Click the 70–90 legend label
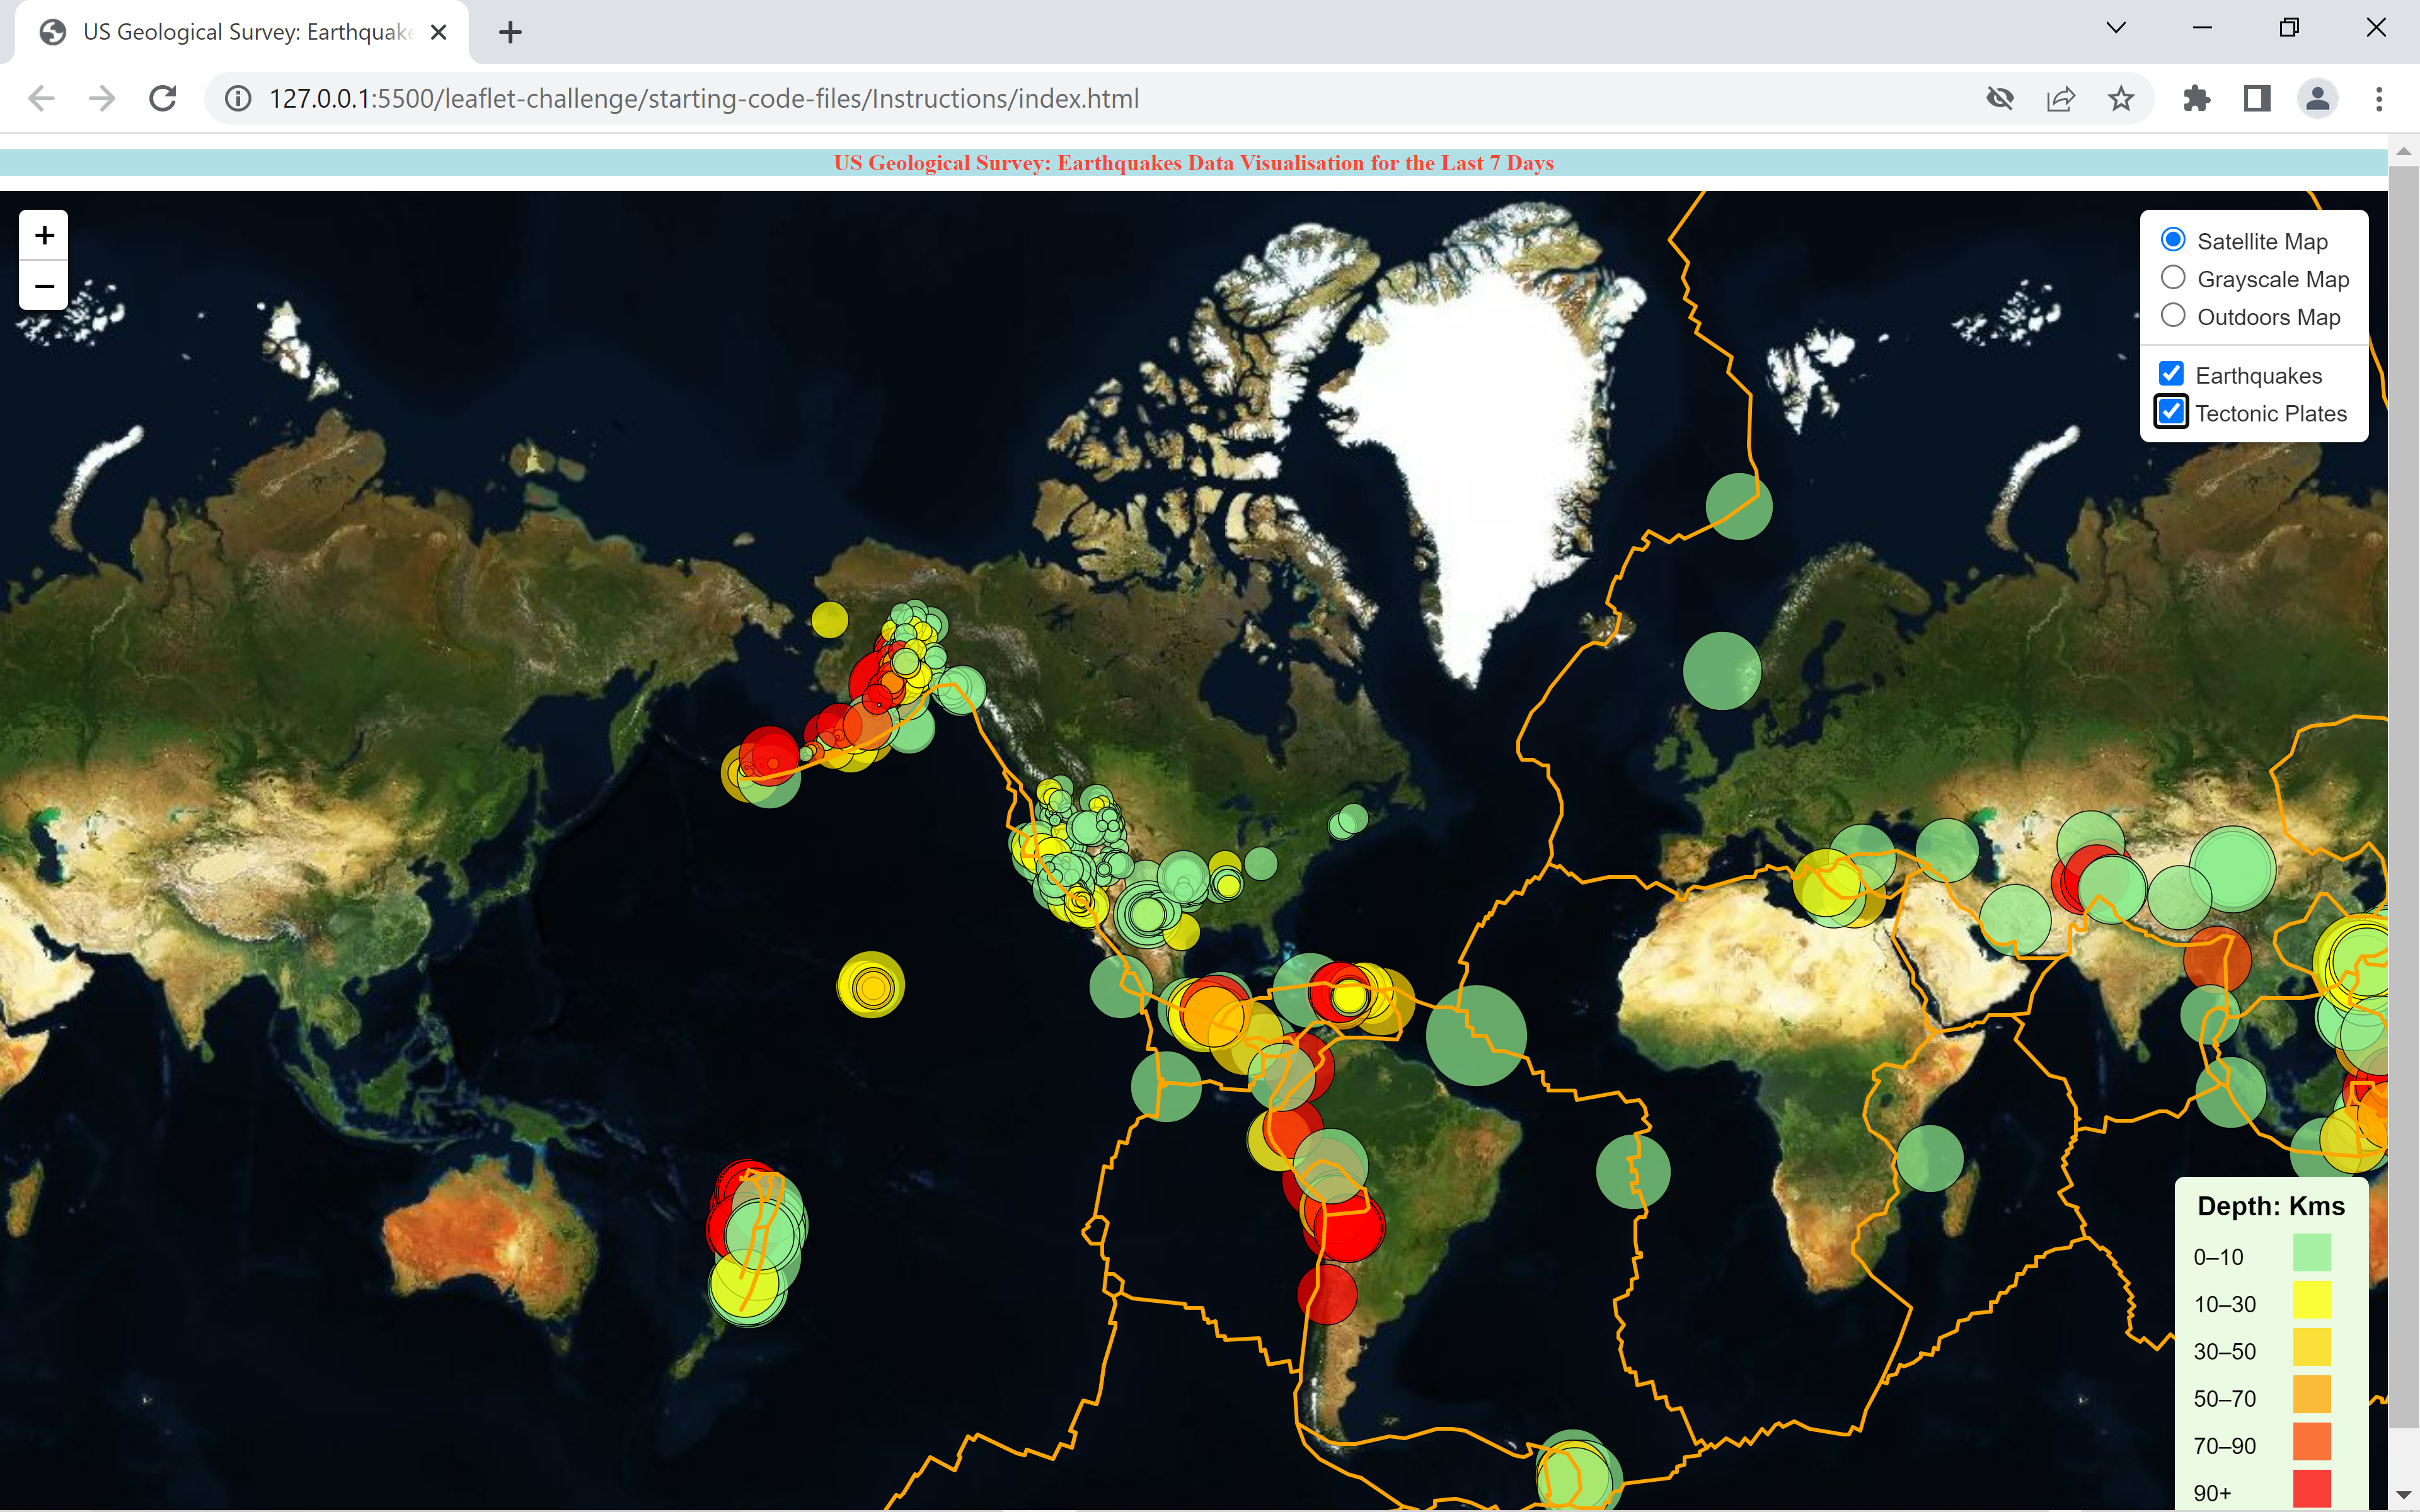Viewport: 2420px width, 1512px height. [x=2225, y=1446]
